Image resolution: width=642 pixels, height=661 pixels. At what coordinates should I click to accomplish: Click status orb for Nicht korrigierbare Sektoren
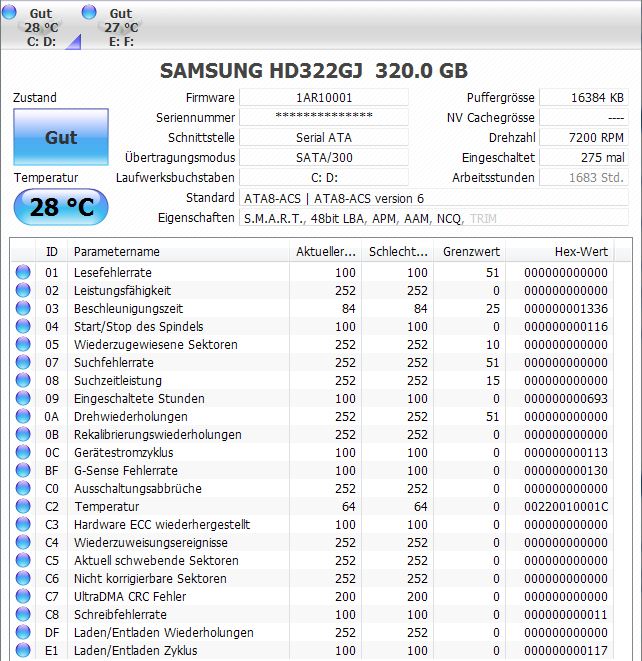tap(23, 578)
